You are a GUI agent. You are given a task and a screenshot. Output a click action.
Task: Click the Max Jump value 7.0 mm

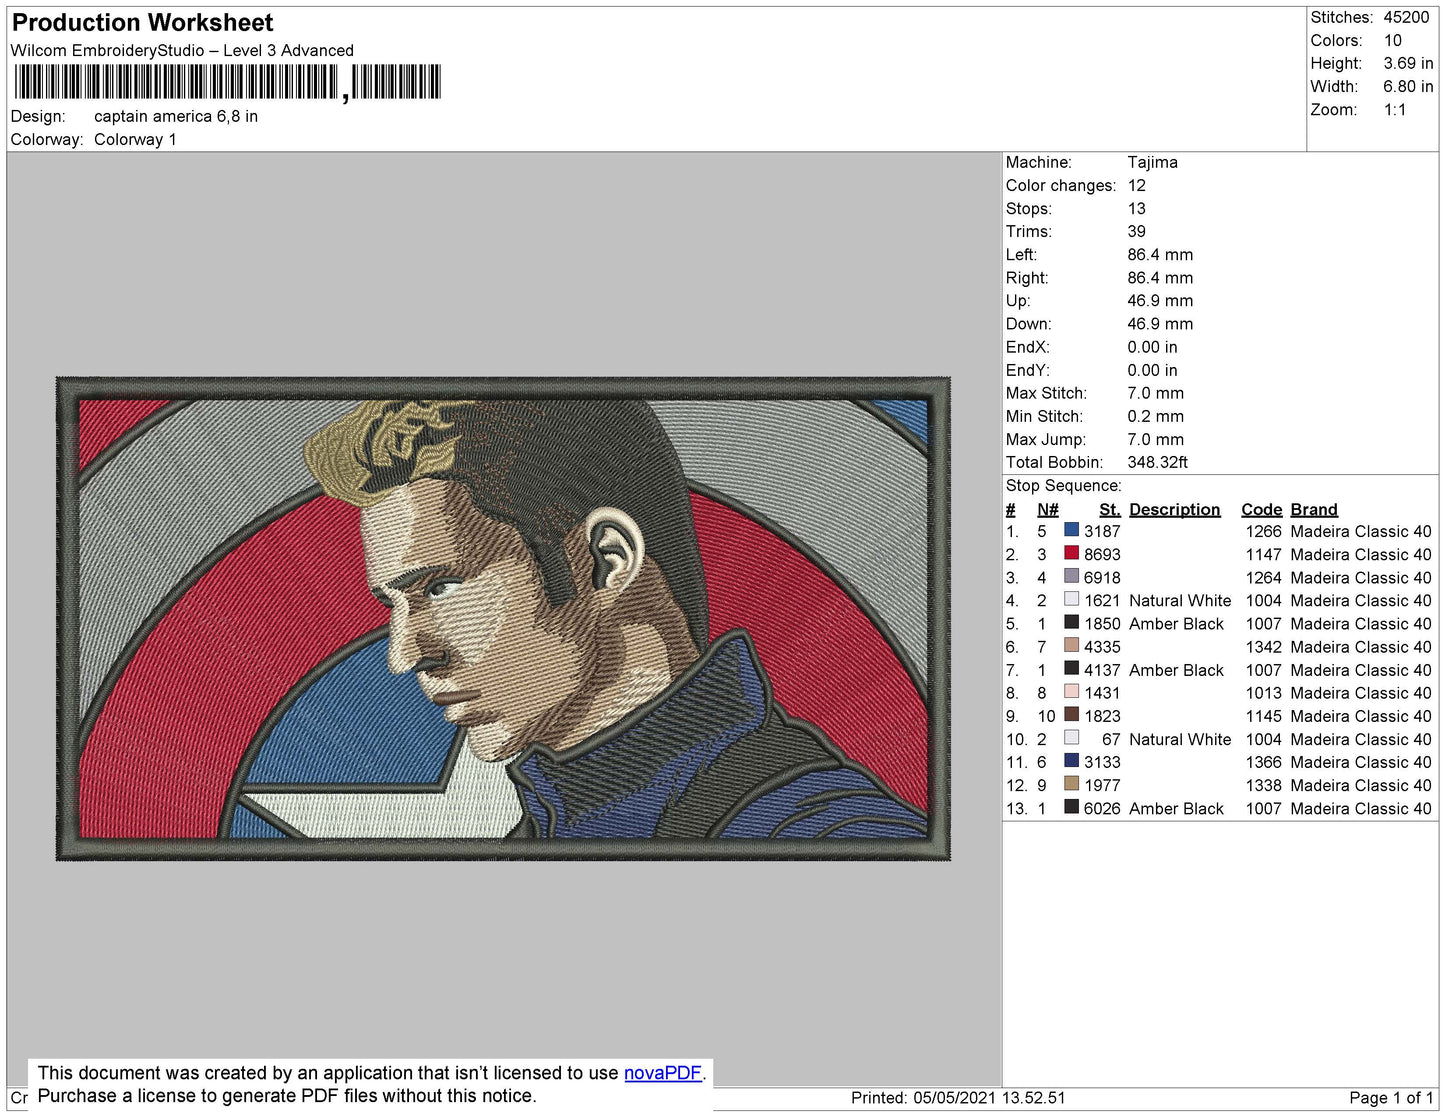pos(1155,439)
